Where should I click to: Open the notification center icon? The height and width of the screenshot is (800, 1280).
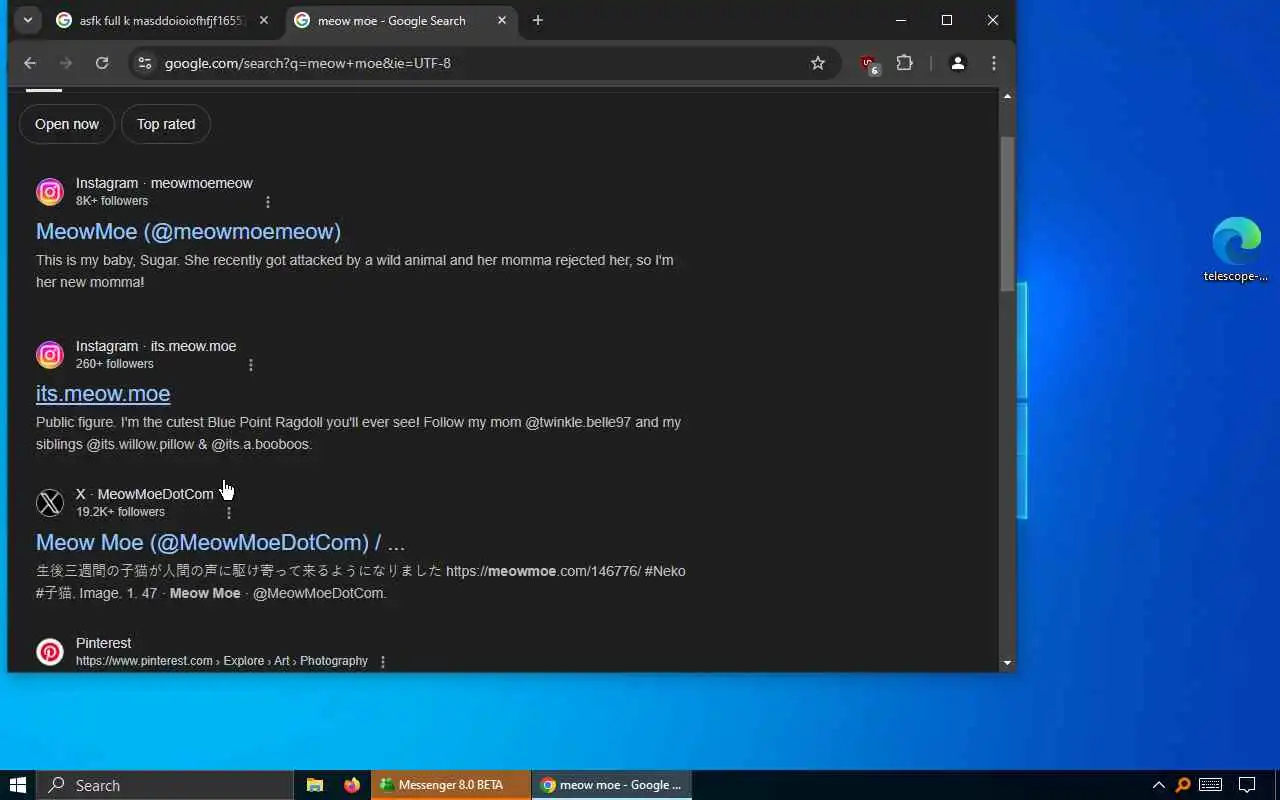[1247, 785]
